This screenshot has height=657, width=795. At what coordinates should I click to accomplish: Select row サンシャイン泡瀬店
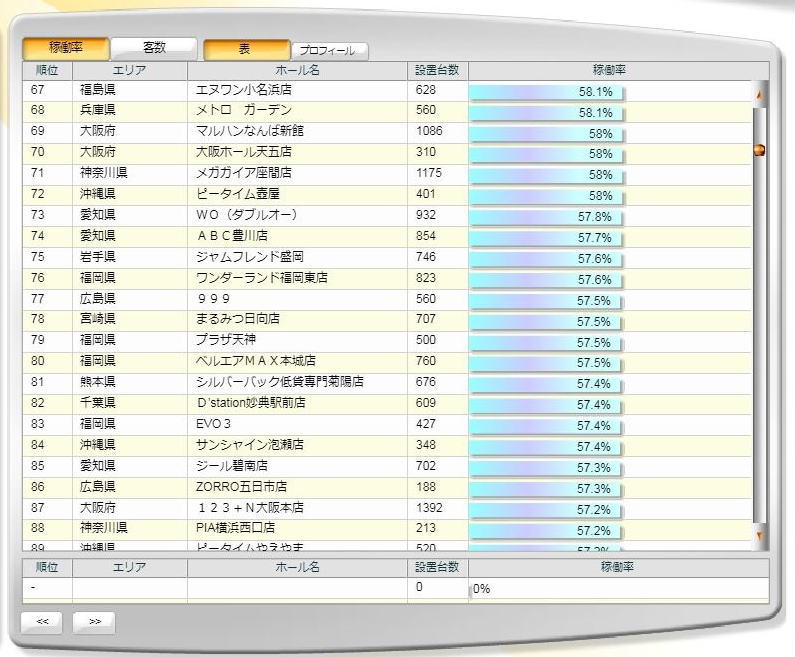pos(387,446)
